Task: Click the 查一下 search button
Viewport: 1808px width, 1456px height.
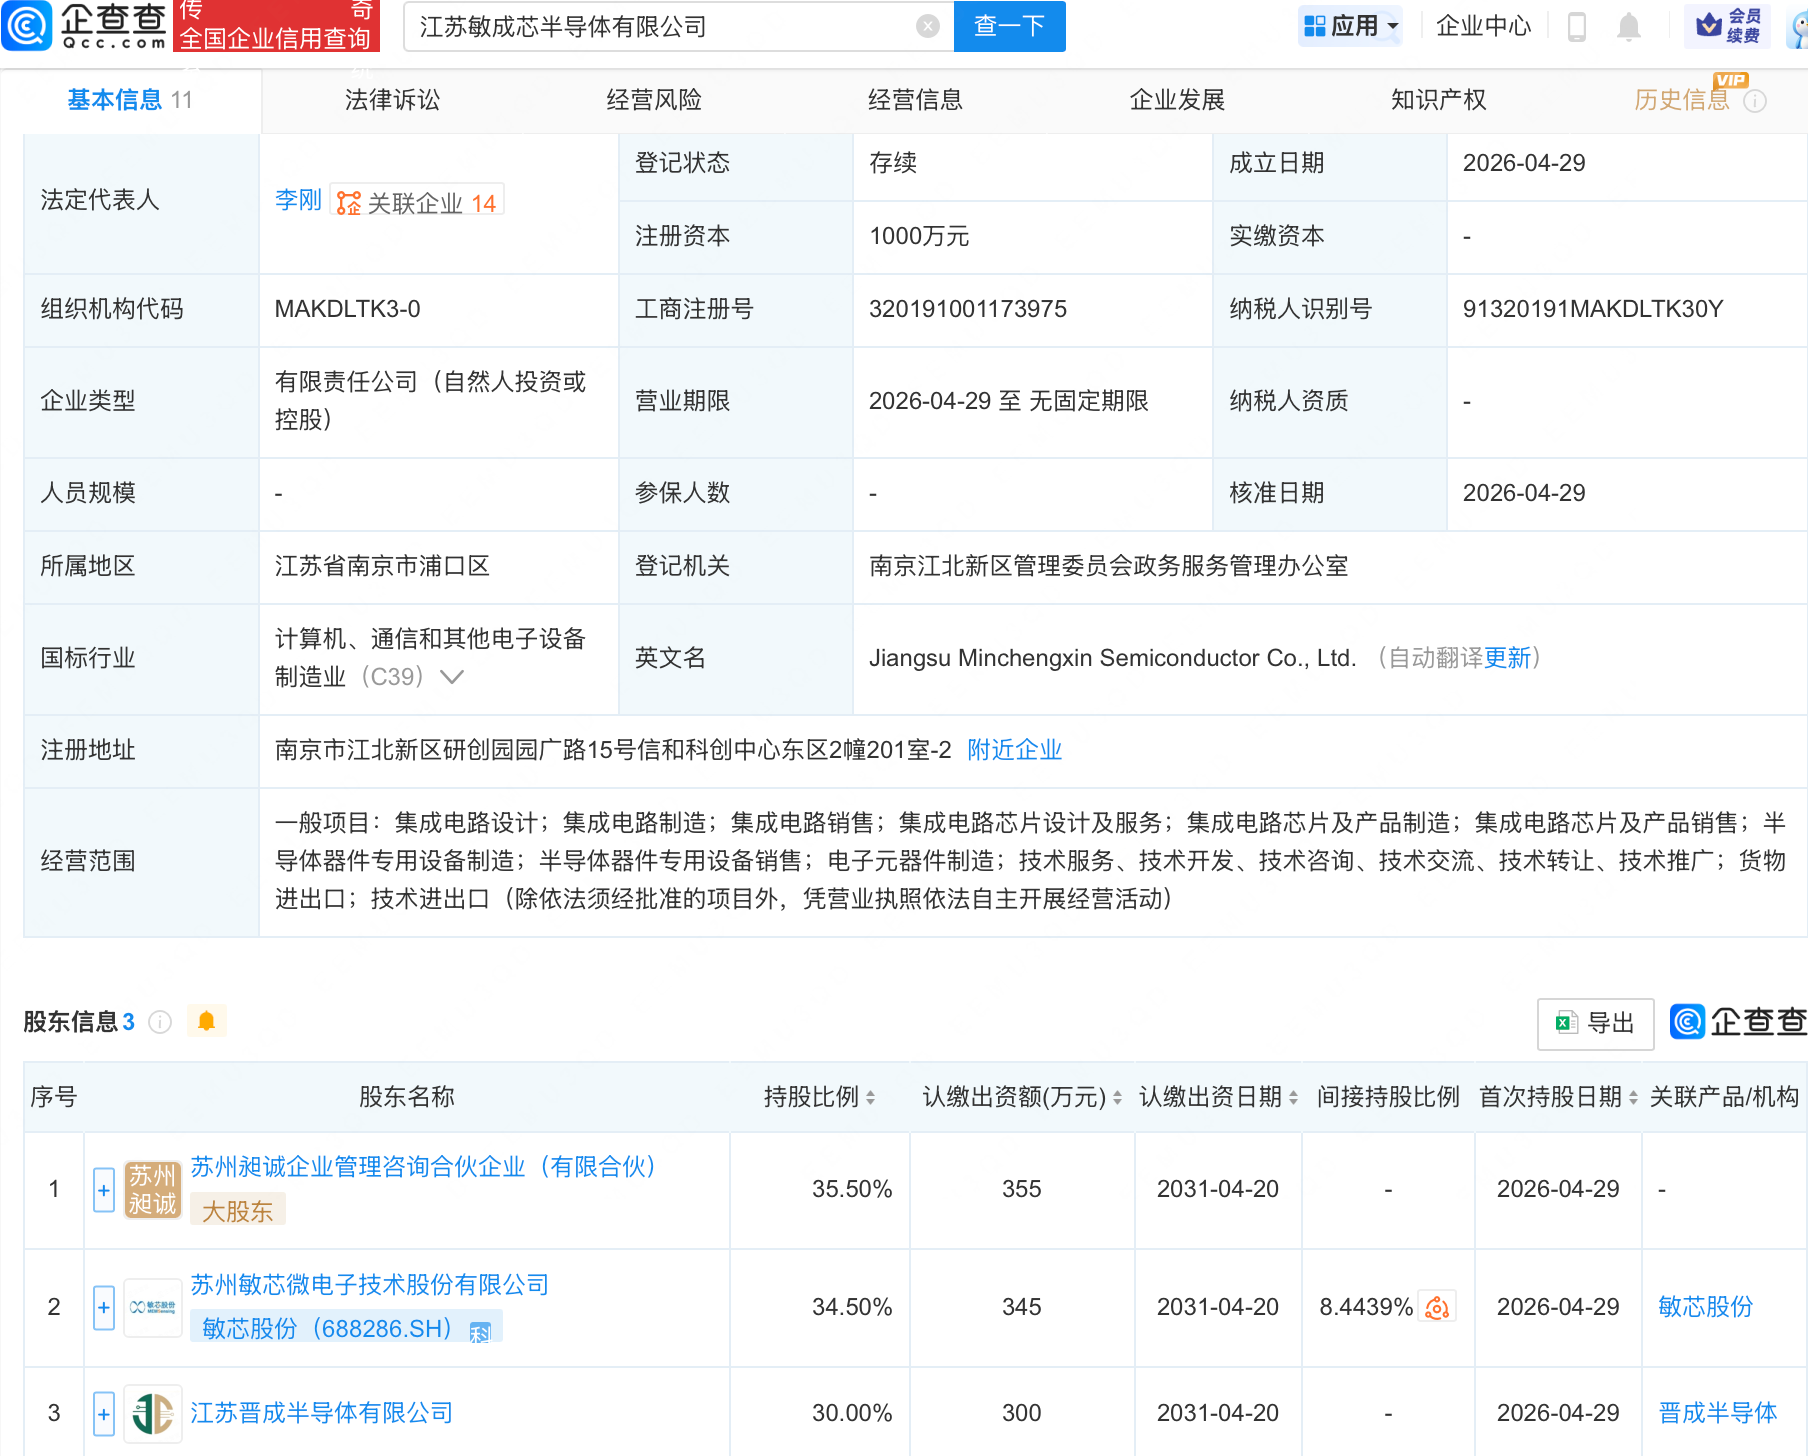Action: click(x=1009, y=26)
